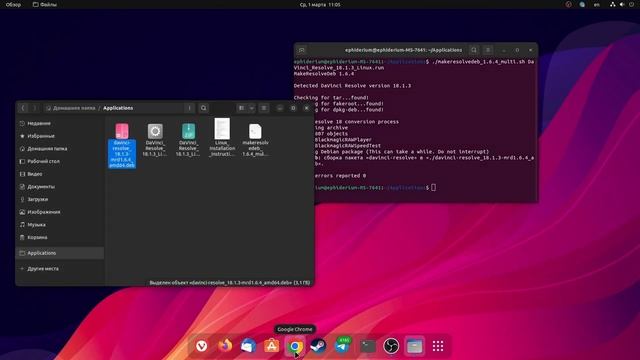640x360 pixels.
Task: Click the red tray indicator in top bar
Action: [569, 4]
